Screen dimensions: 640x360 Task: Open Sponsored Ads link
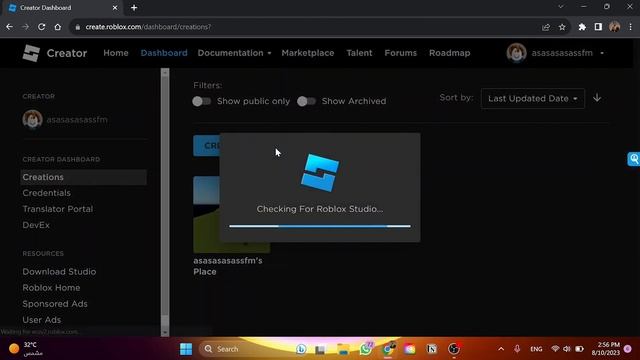coord(55,304)
